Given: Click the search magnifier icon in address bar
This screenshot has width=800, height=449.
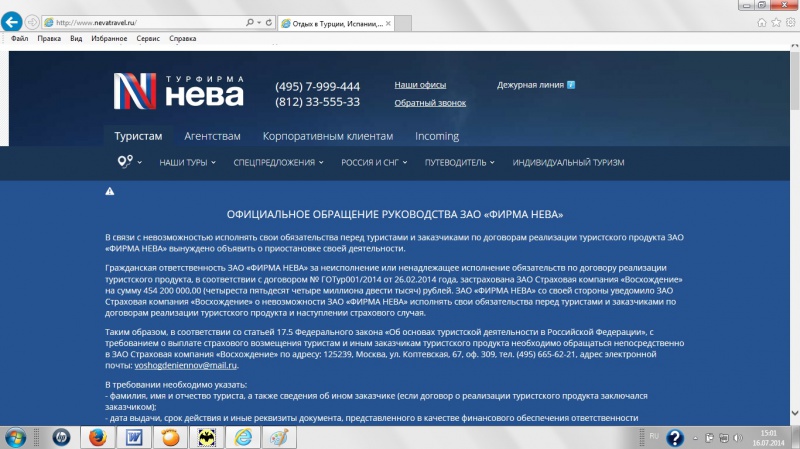Looking at the screenshot, I should [x=249, y=22].
